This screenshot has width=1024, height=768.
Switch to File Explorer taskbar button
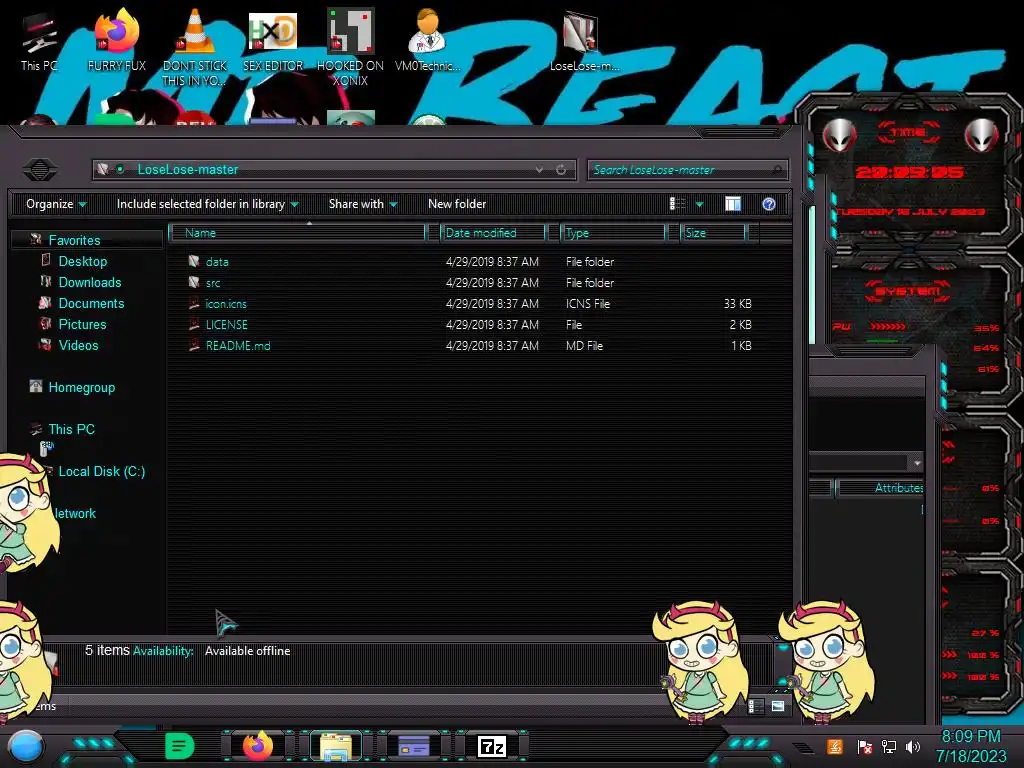click(x=336, y=746)
